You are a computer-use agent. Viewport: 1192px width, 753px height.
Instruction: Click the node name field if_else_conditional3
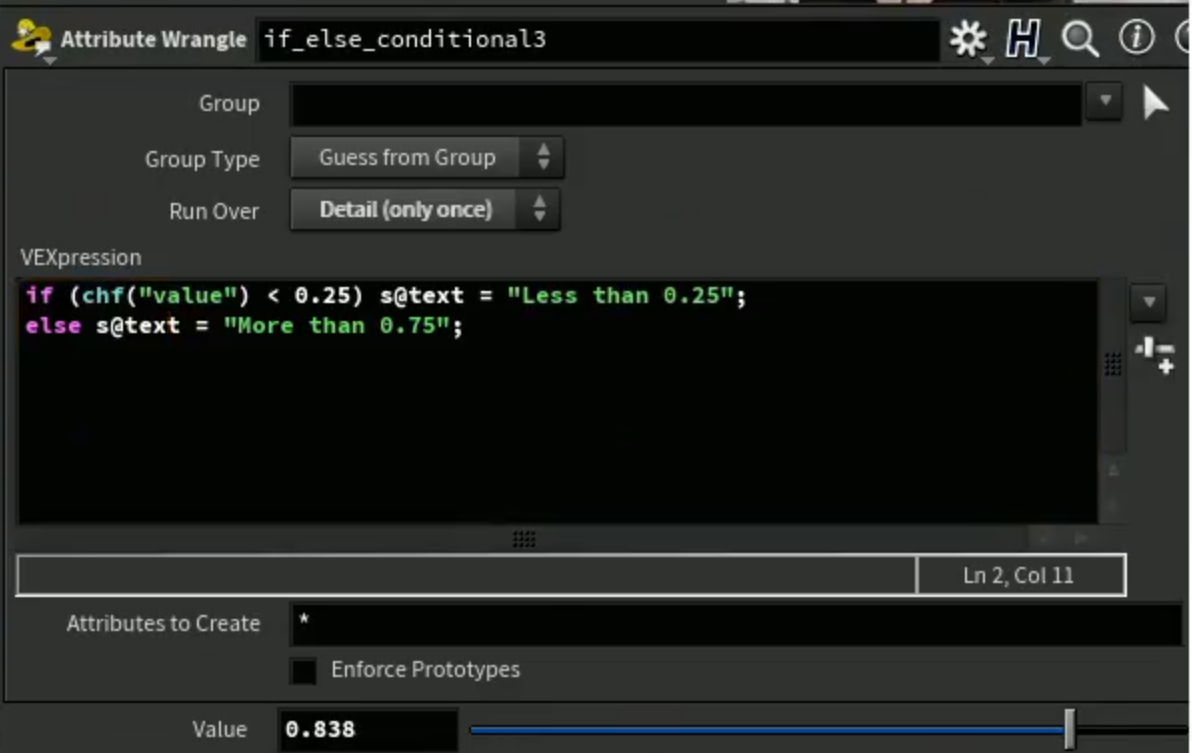[598, 39]
